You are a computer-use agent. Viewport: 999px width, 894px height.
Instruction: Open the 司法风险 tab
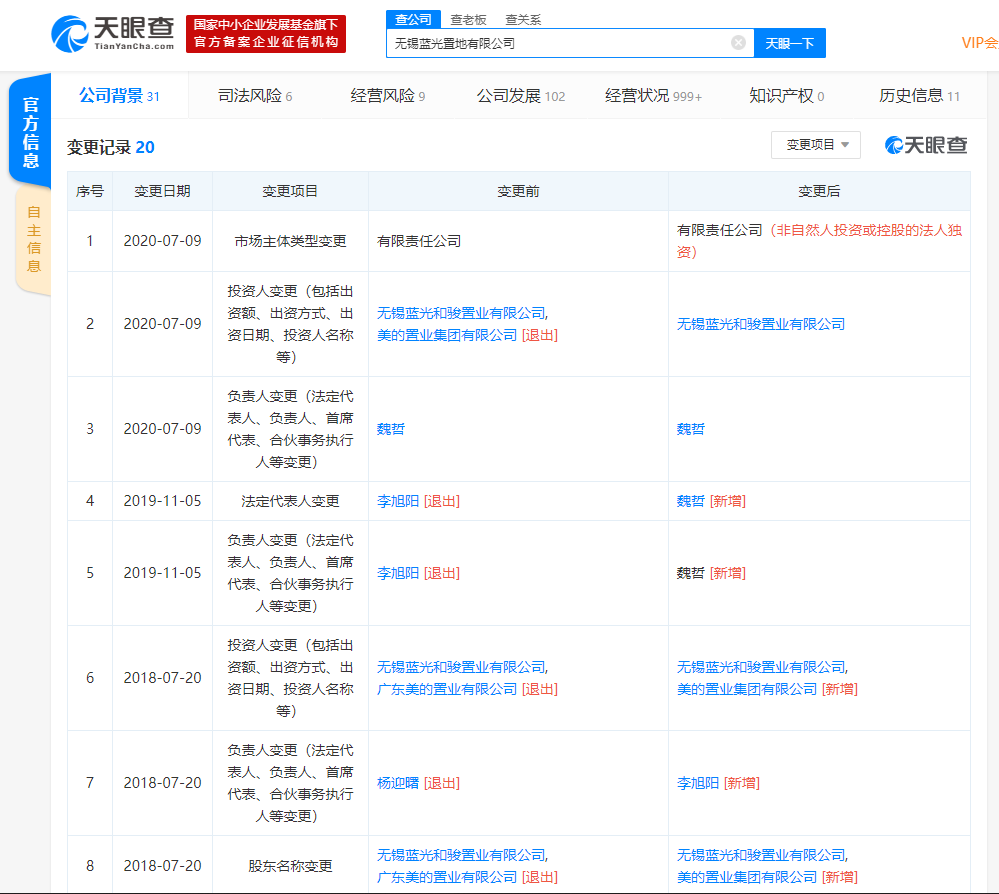click(x=247, y=96)
